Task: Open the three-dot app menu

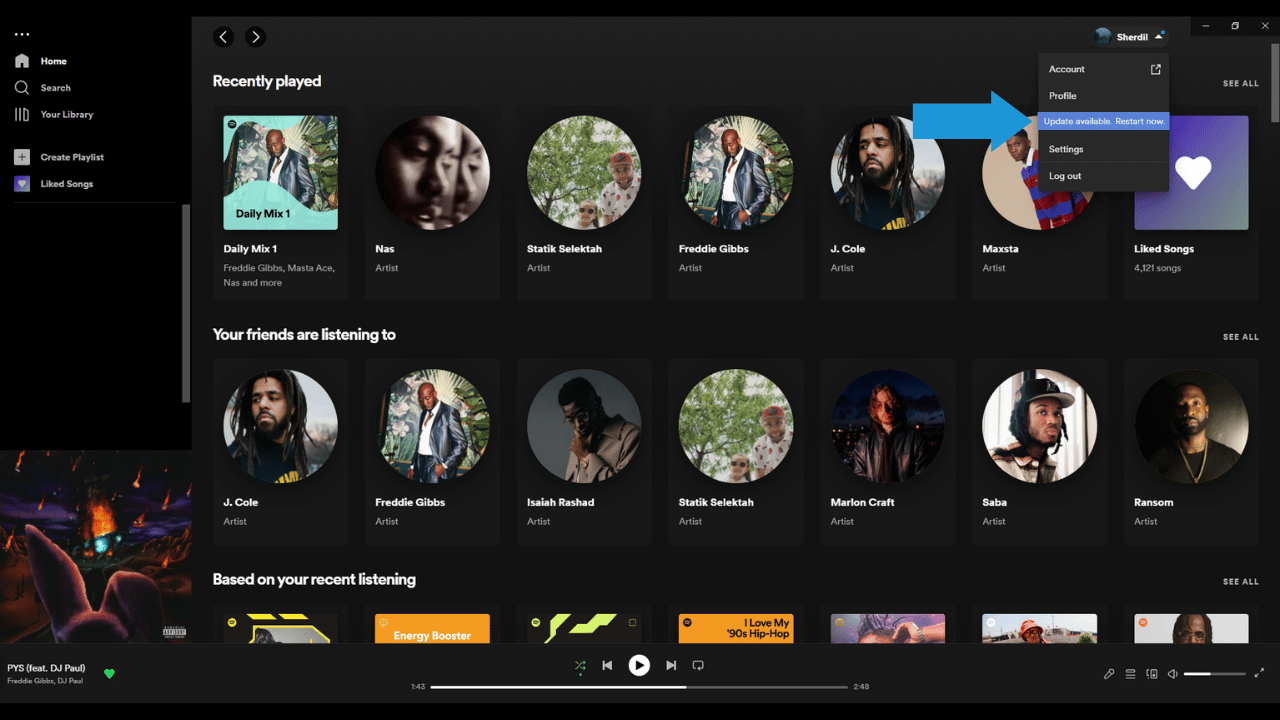Action: click(22, 35)
